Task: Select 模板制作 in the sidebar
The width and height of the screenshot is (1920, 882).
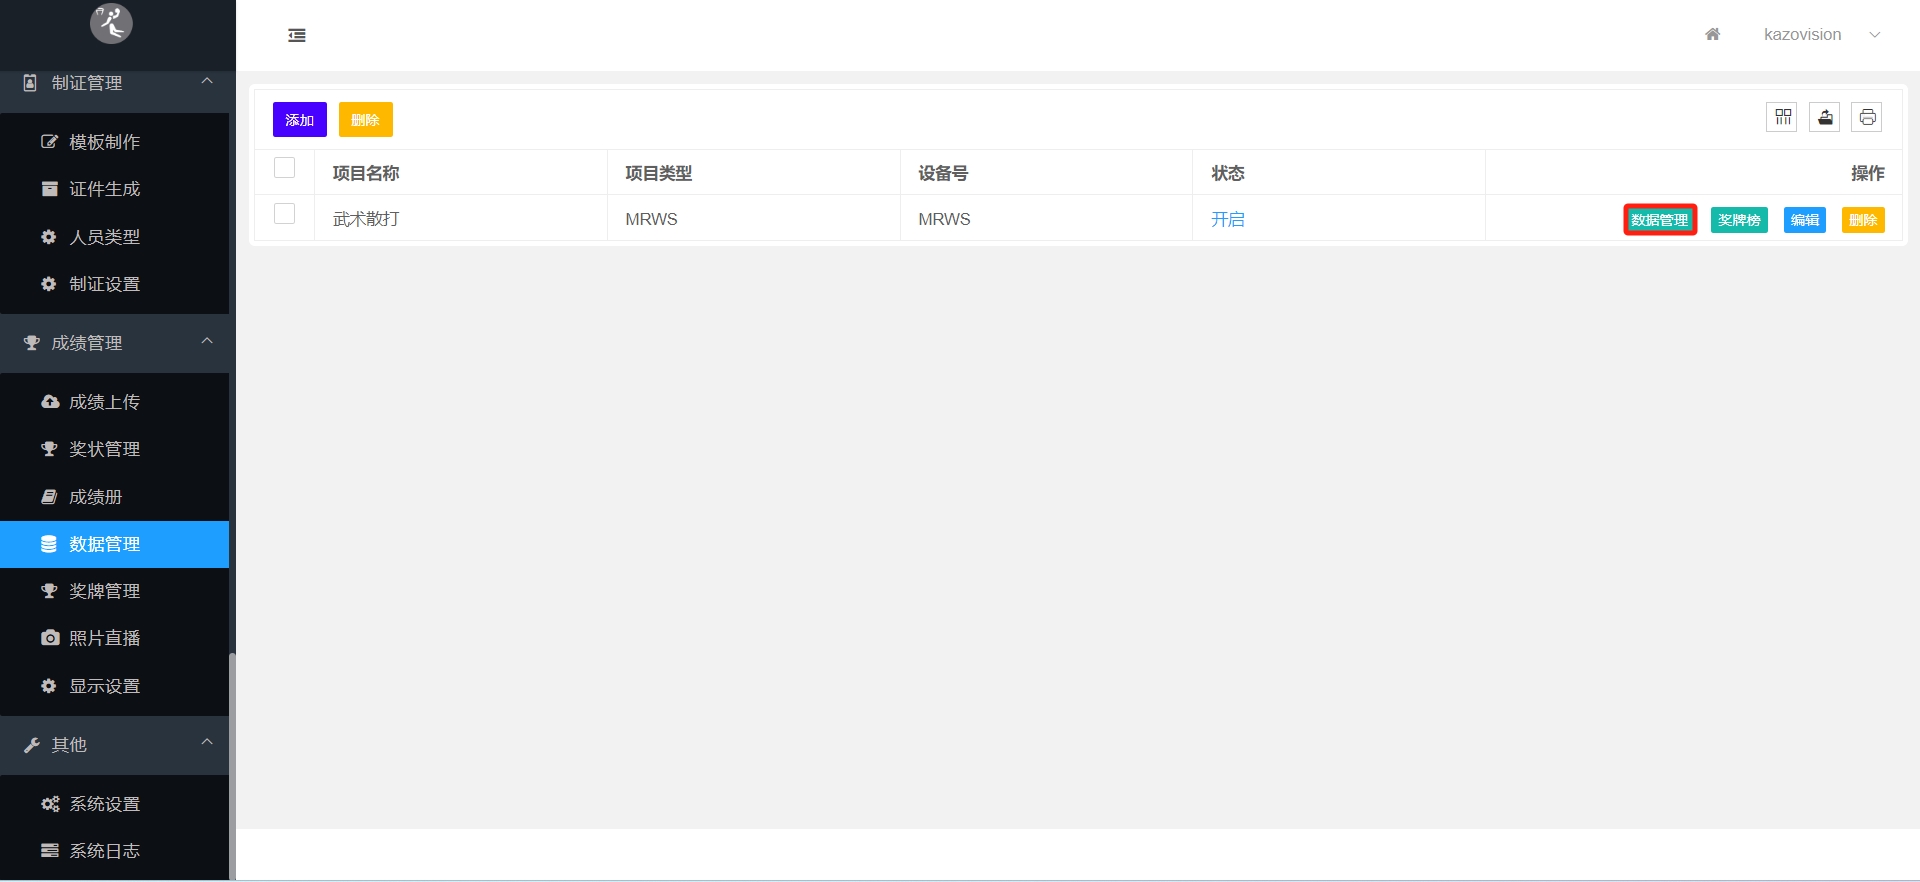Action: [x=104, y=142]
